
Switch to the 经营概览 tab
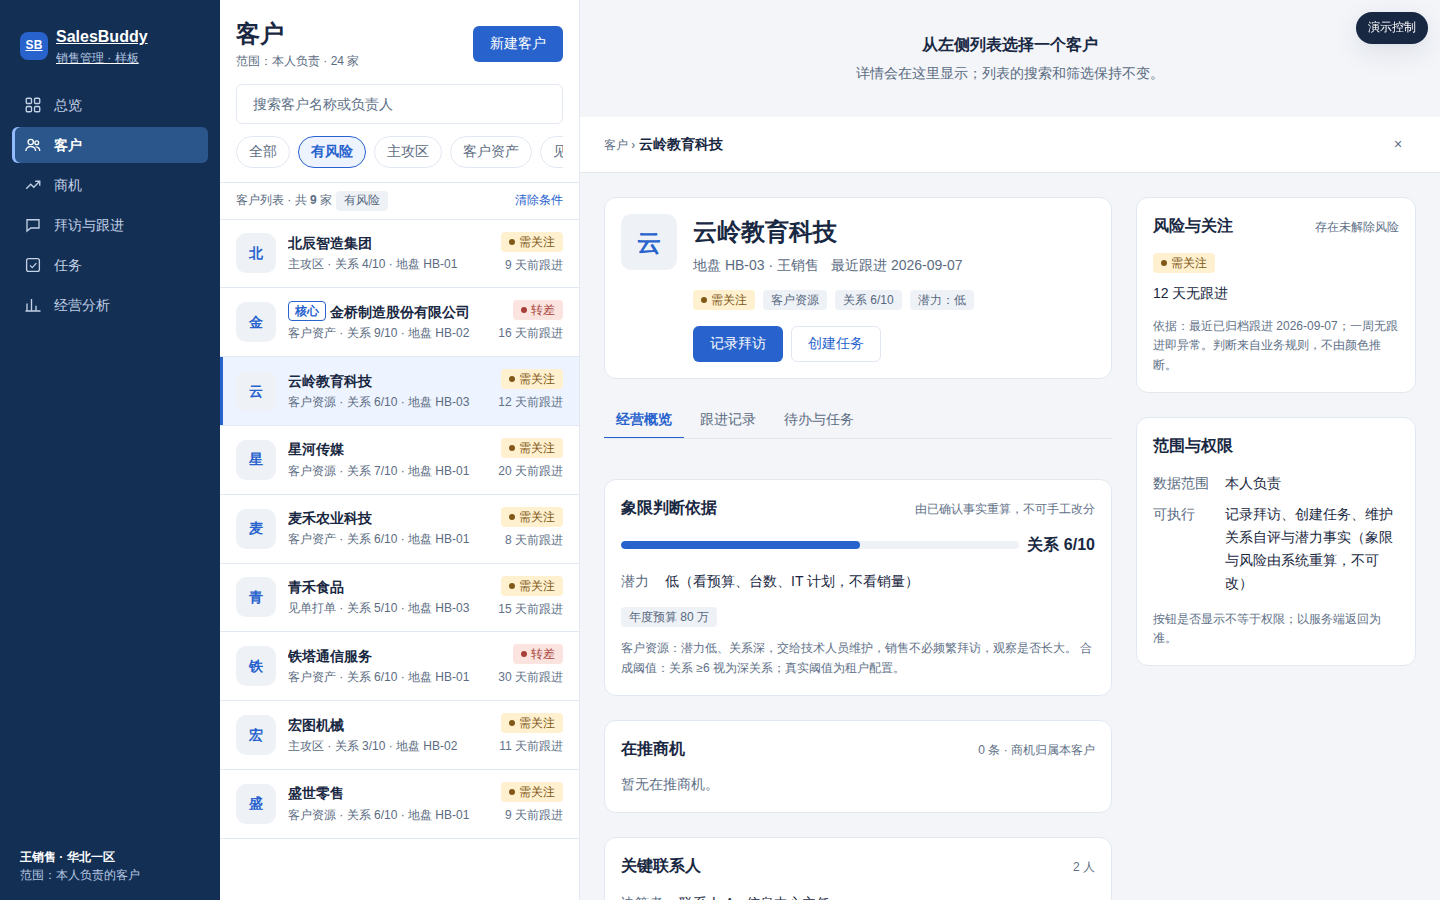(x=644, y=420)
